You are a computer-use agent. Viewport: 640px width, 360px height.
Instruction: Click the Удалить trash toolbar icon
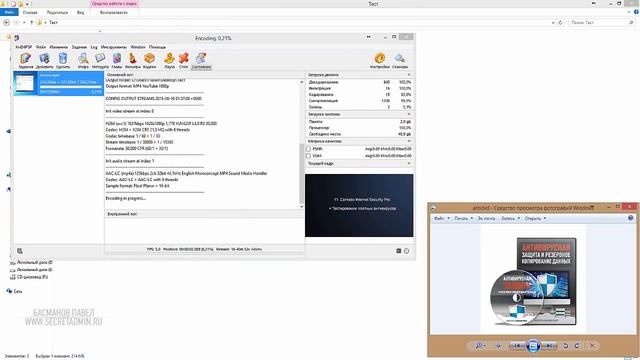pos(63,60)
